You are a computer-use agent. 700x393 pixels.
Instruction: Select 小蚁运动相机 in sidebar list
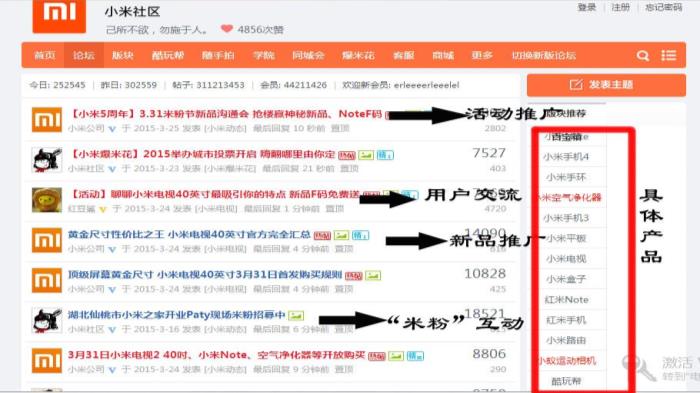567,361
